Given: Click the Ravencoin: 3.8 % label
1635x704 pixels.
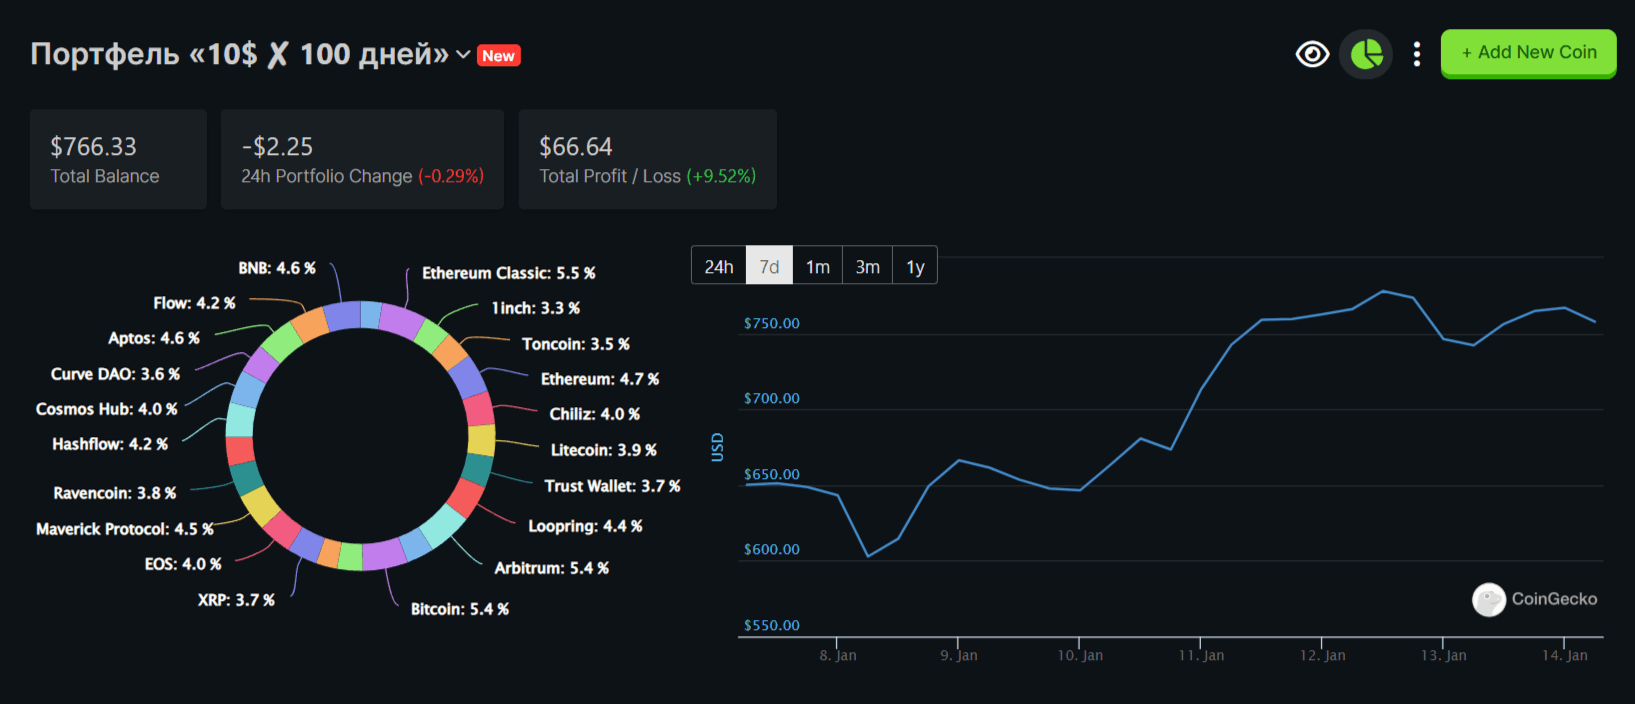Looking at the screenshot, I should (115, 493).
